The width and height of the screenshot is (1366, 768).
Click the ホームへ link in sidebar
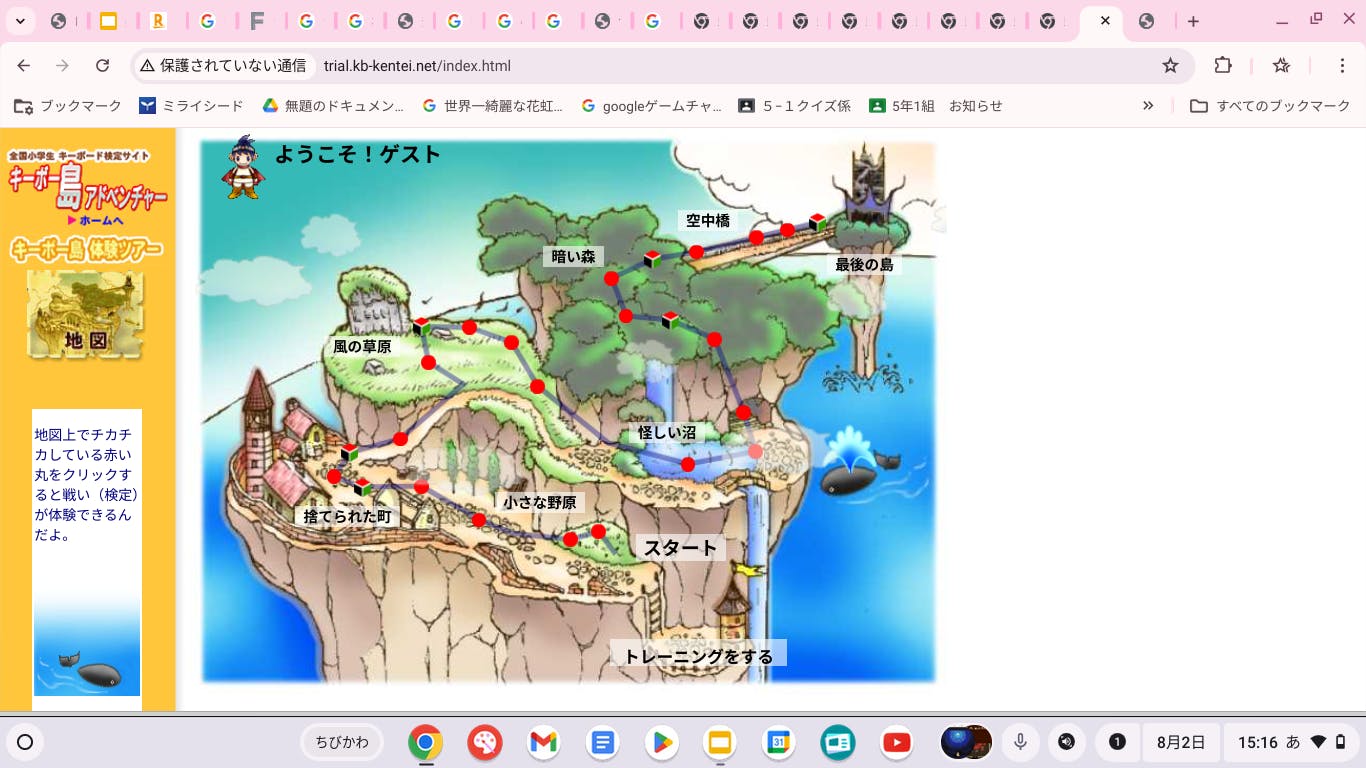coord(95,220)
